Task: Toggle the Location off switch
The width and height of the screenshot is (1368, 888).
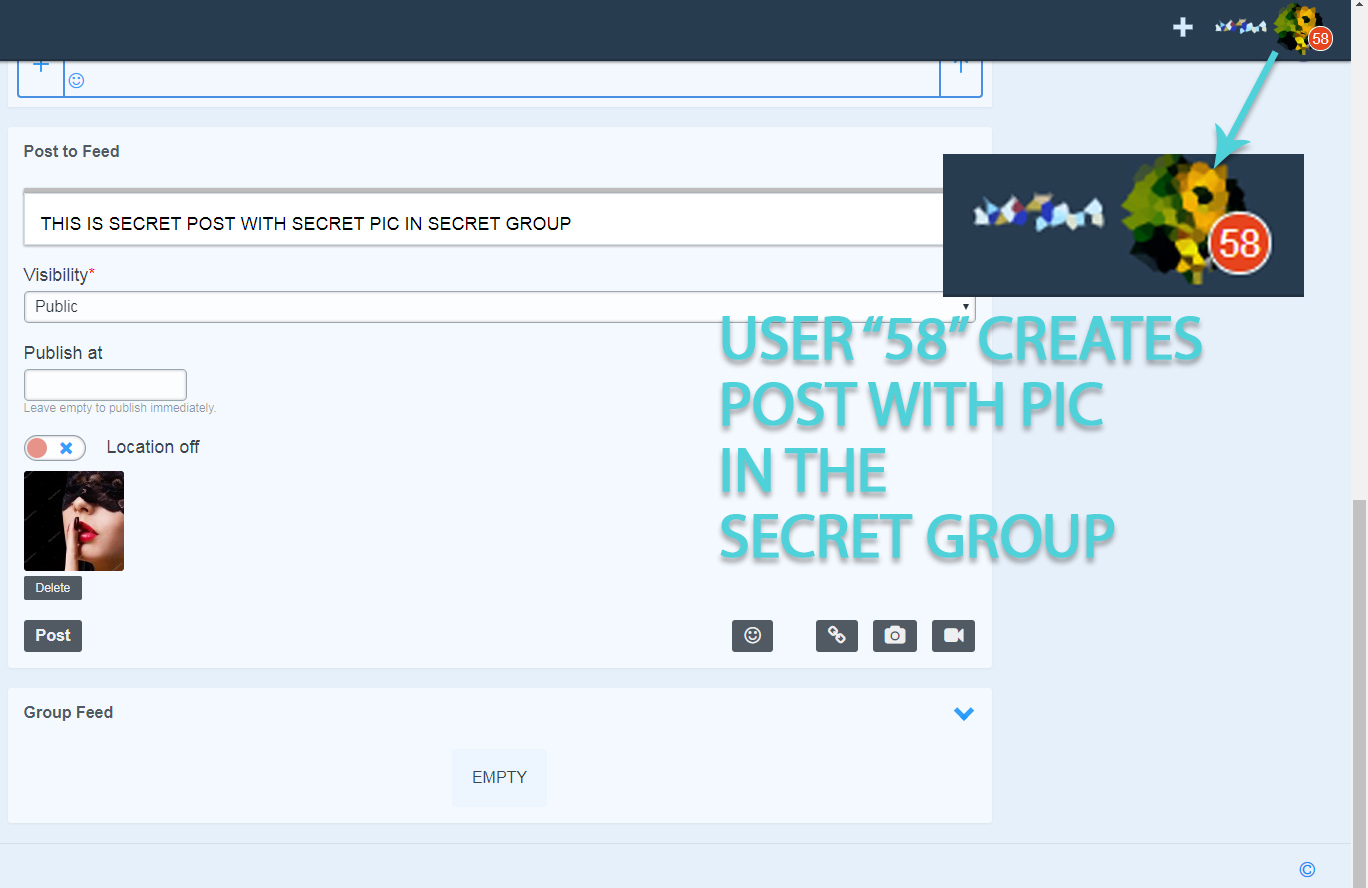Action: [55, 448]
